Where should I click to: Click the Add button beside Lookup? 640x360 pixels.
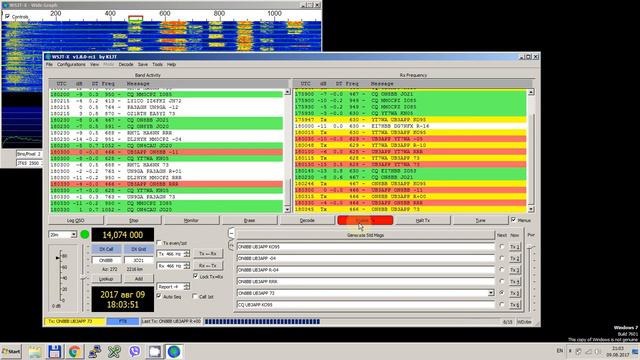[139, 279]
